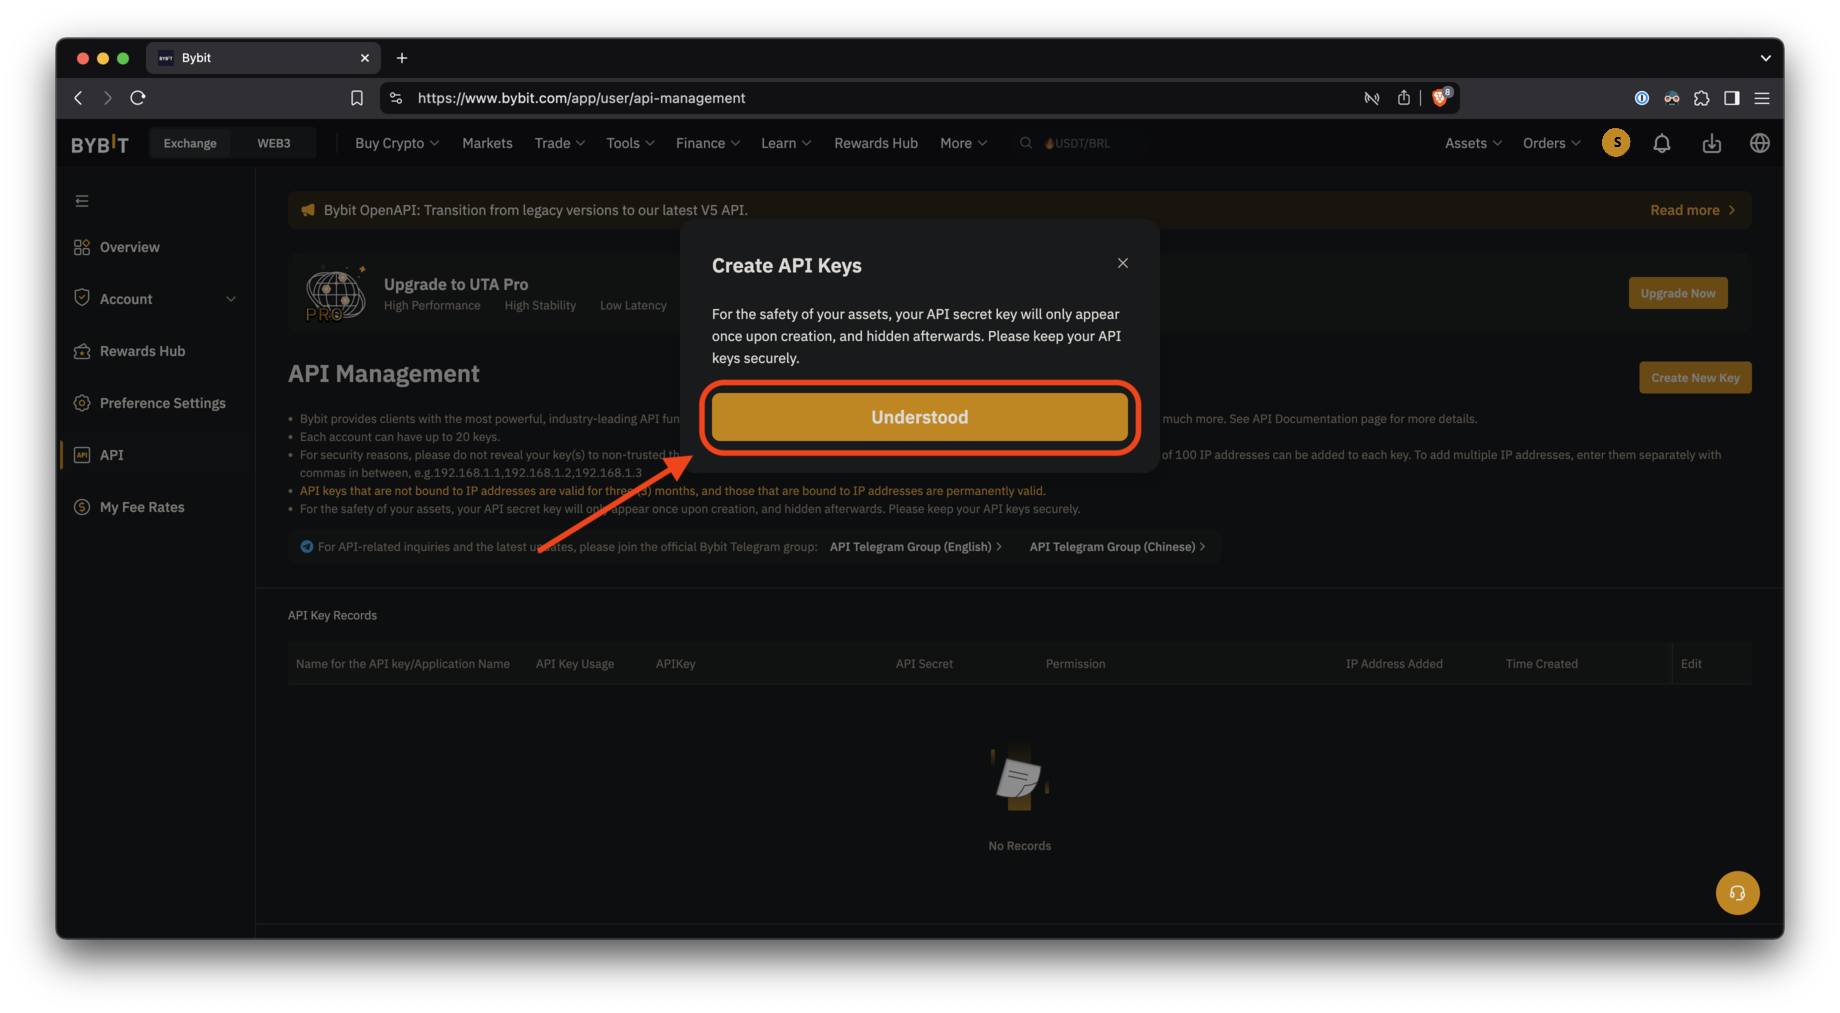Close the Create API Keys dialog
The height and width of the screenshot is (1013, 1840).
coord(1122,263)
